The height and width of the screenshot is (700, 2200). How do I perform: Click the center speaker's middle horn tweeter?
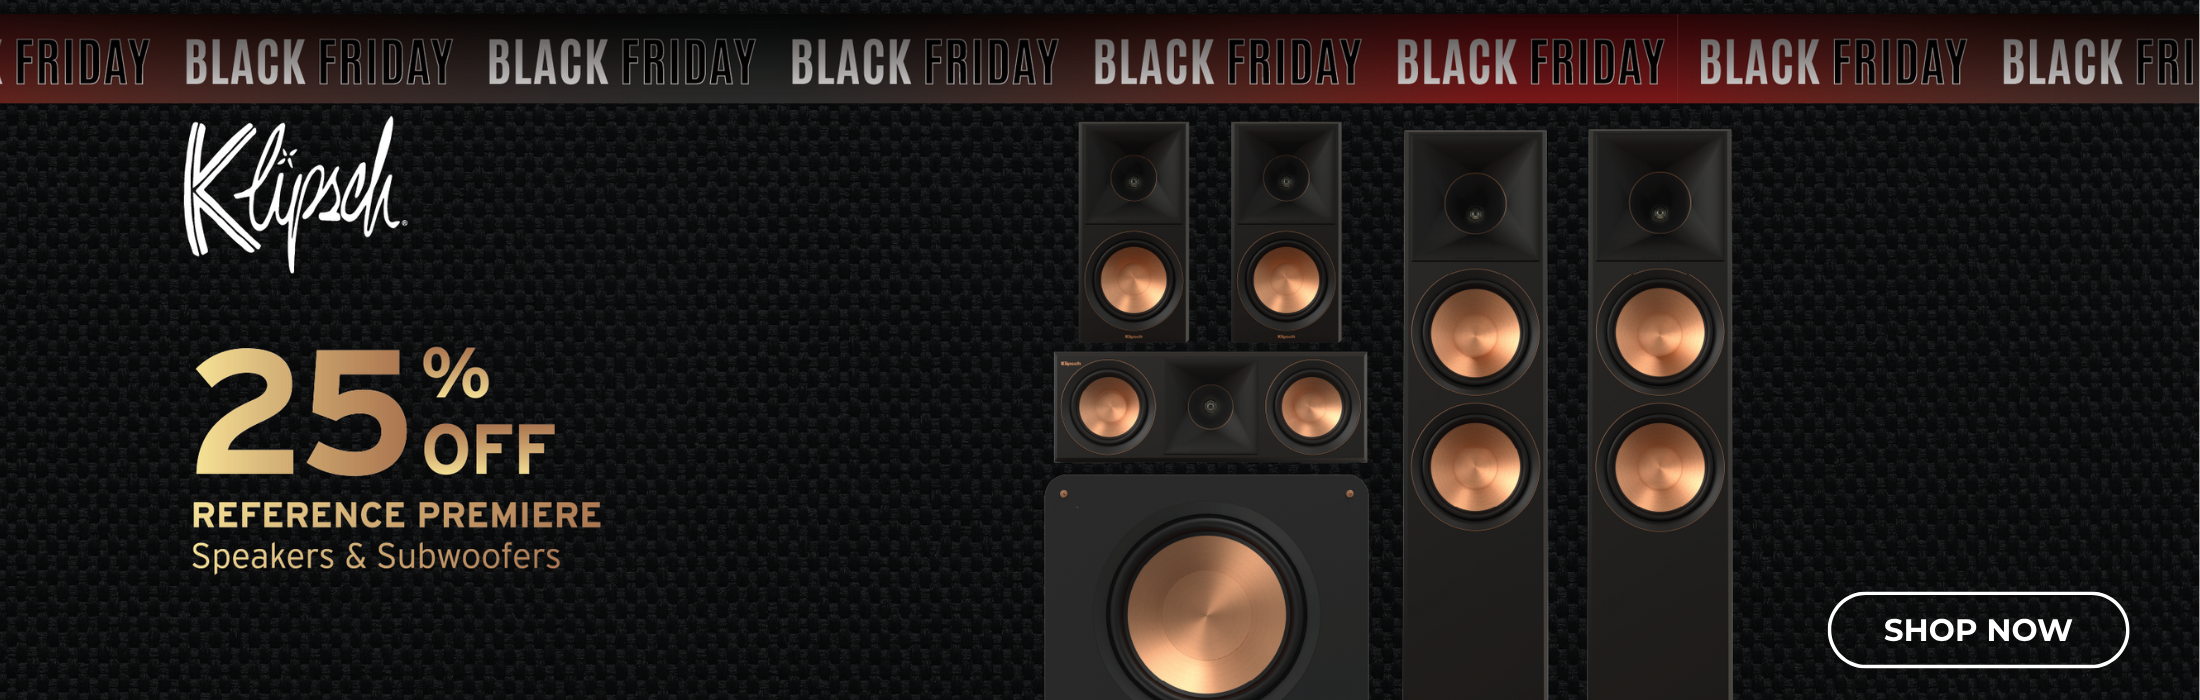[1210, 406]
